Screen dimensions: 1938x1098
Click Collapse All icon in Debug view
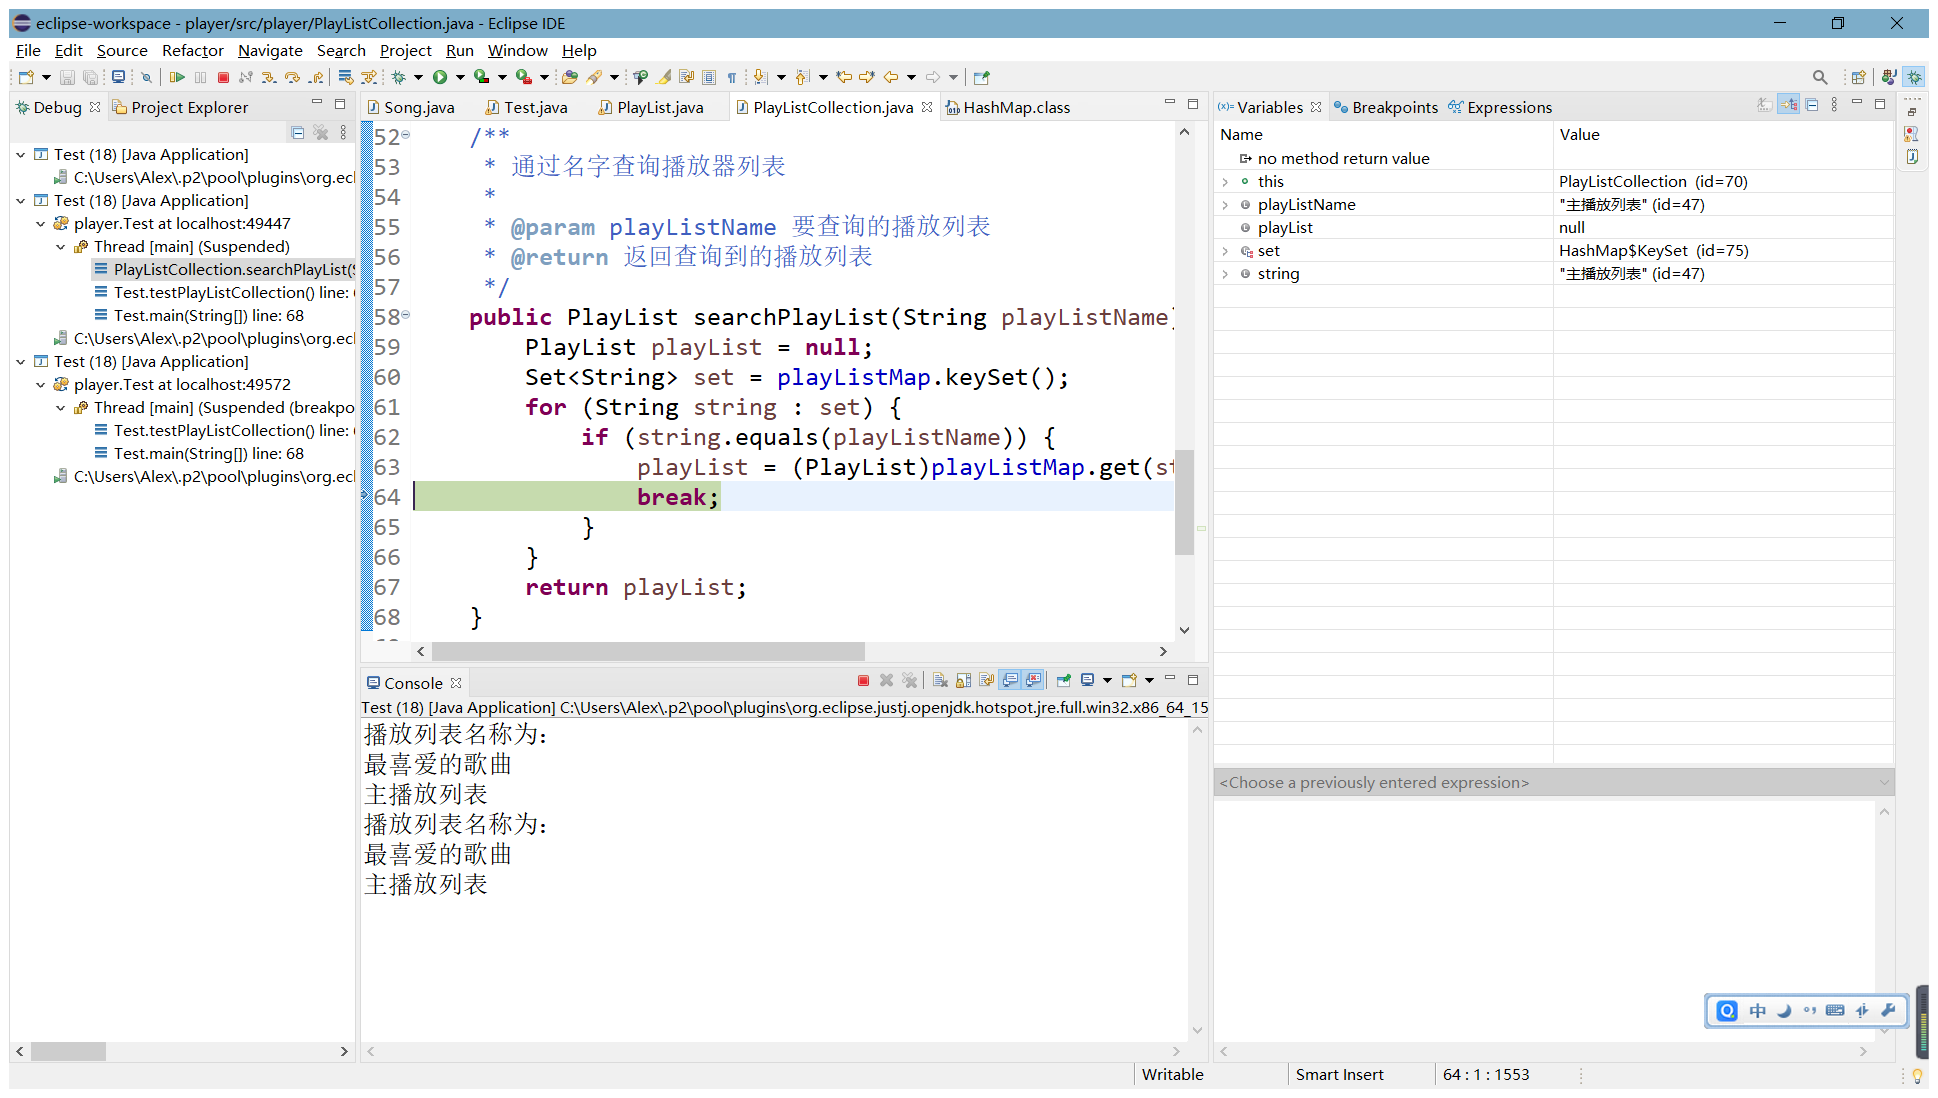(x=297, y=132)
